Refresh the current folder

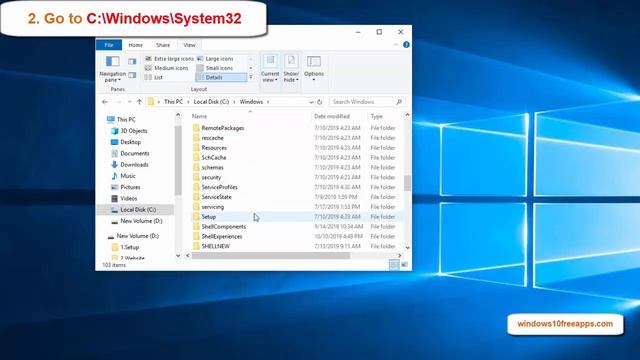(320, 102)
